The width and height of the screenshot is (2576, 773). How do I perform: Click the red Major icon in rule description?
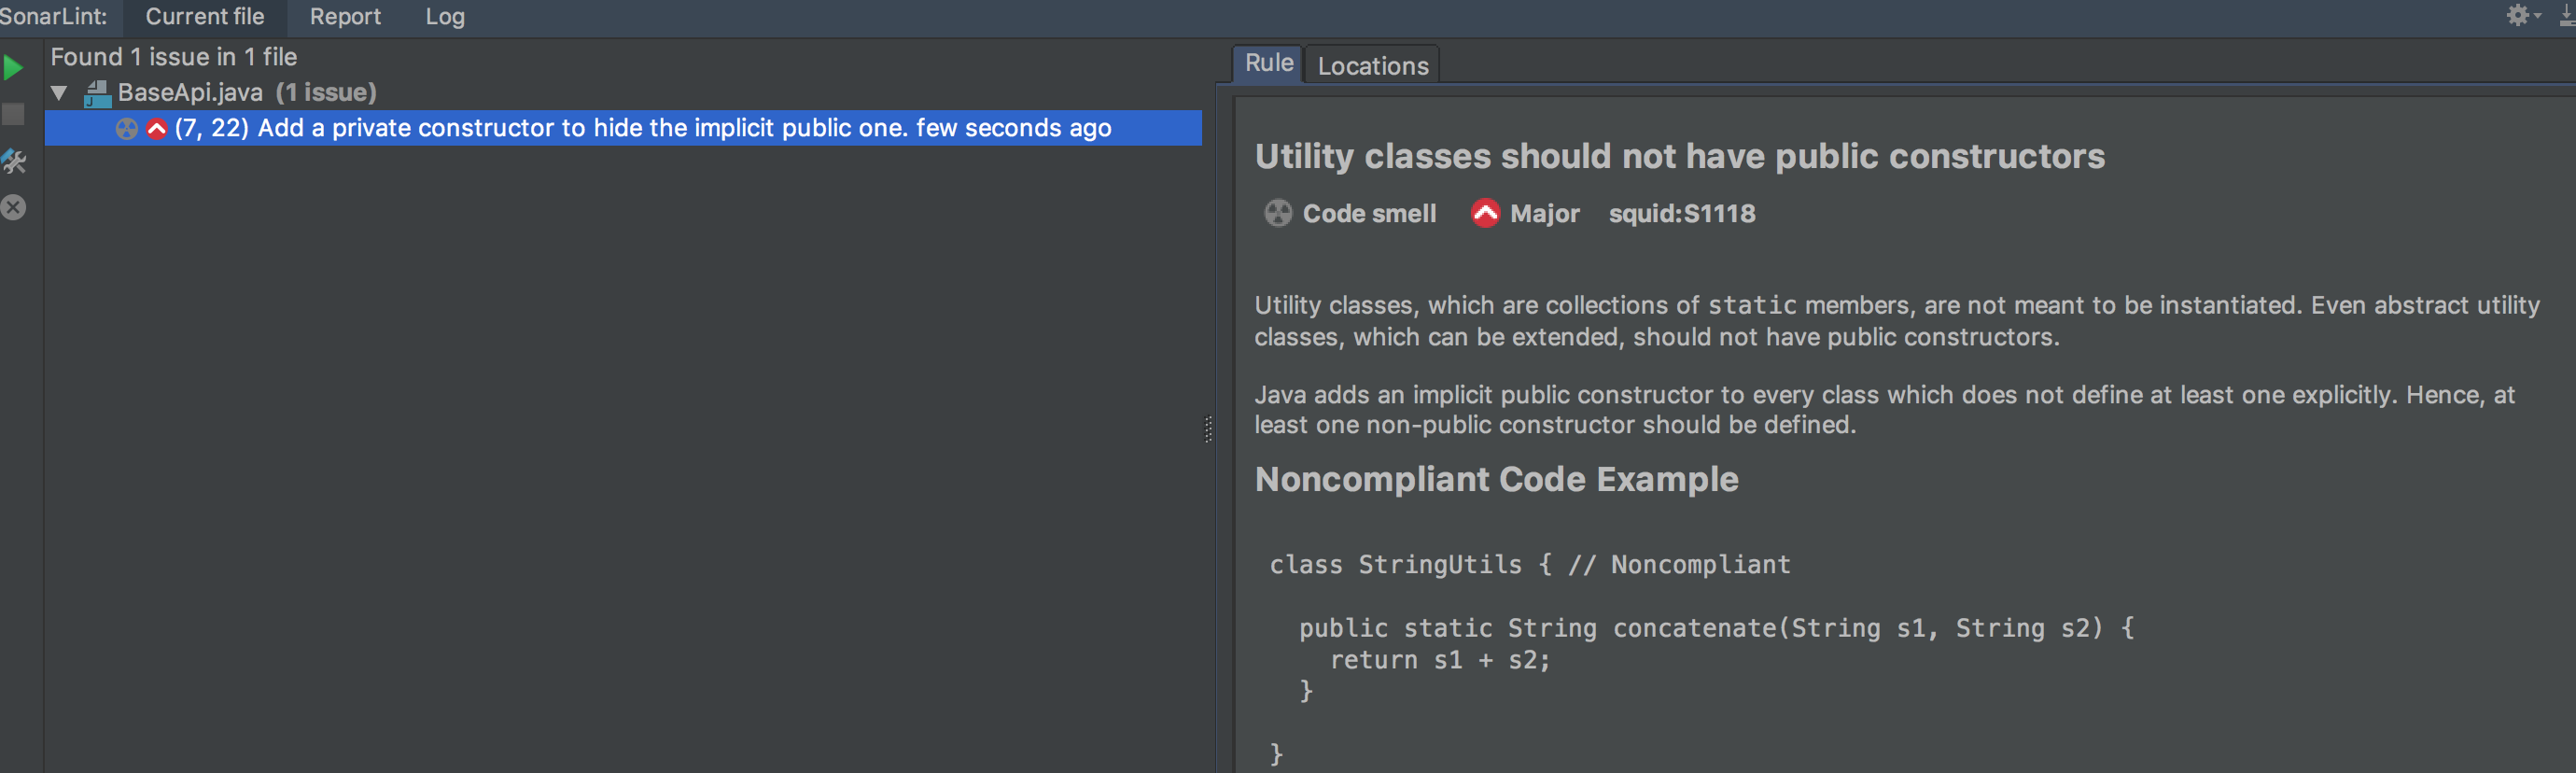click(x=1485, y=213)
